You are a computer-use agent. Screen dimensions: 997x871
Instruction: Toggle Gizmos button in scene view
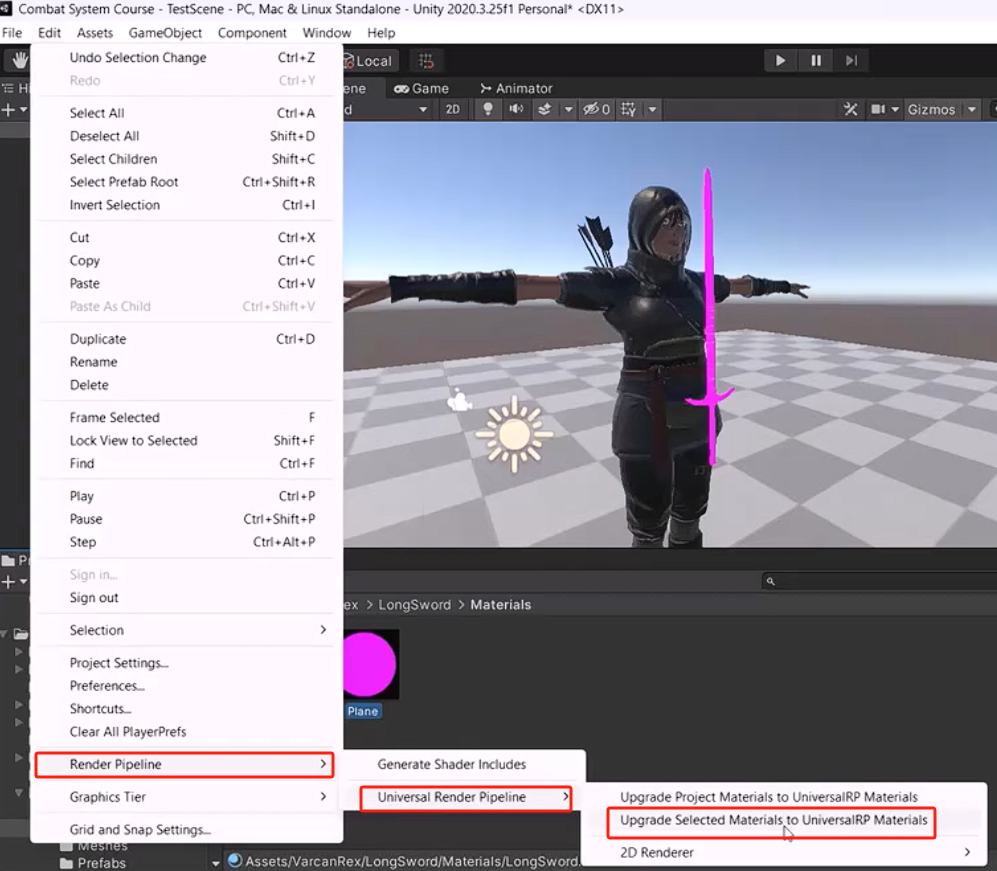pos(931,109)
